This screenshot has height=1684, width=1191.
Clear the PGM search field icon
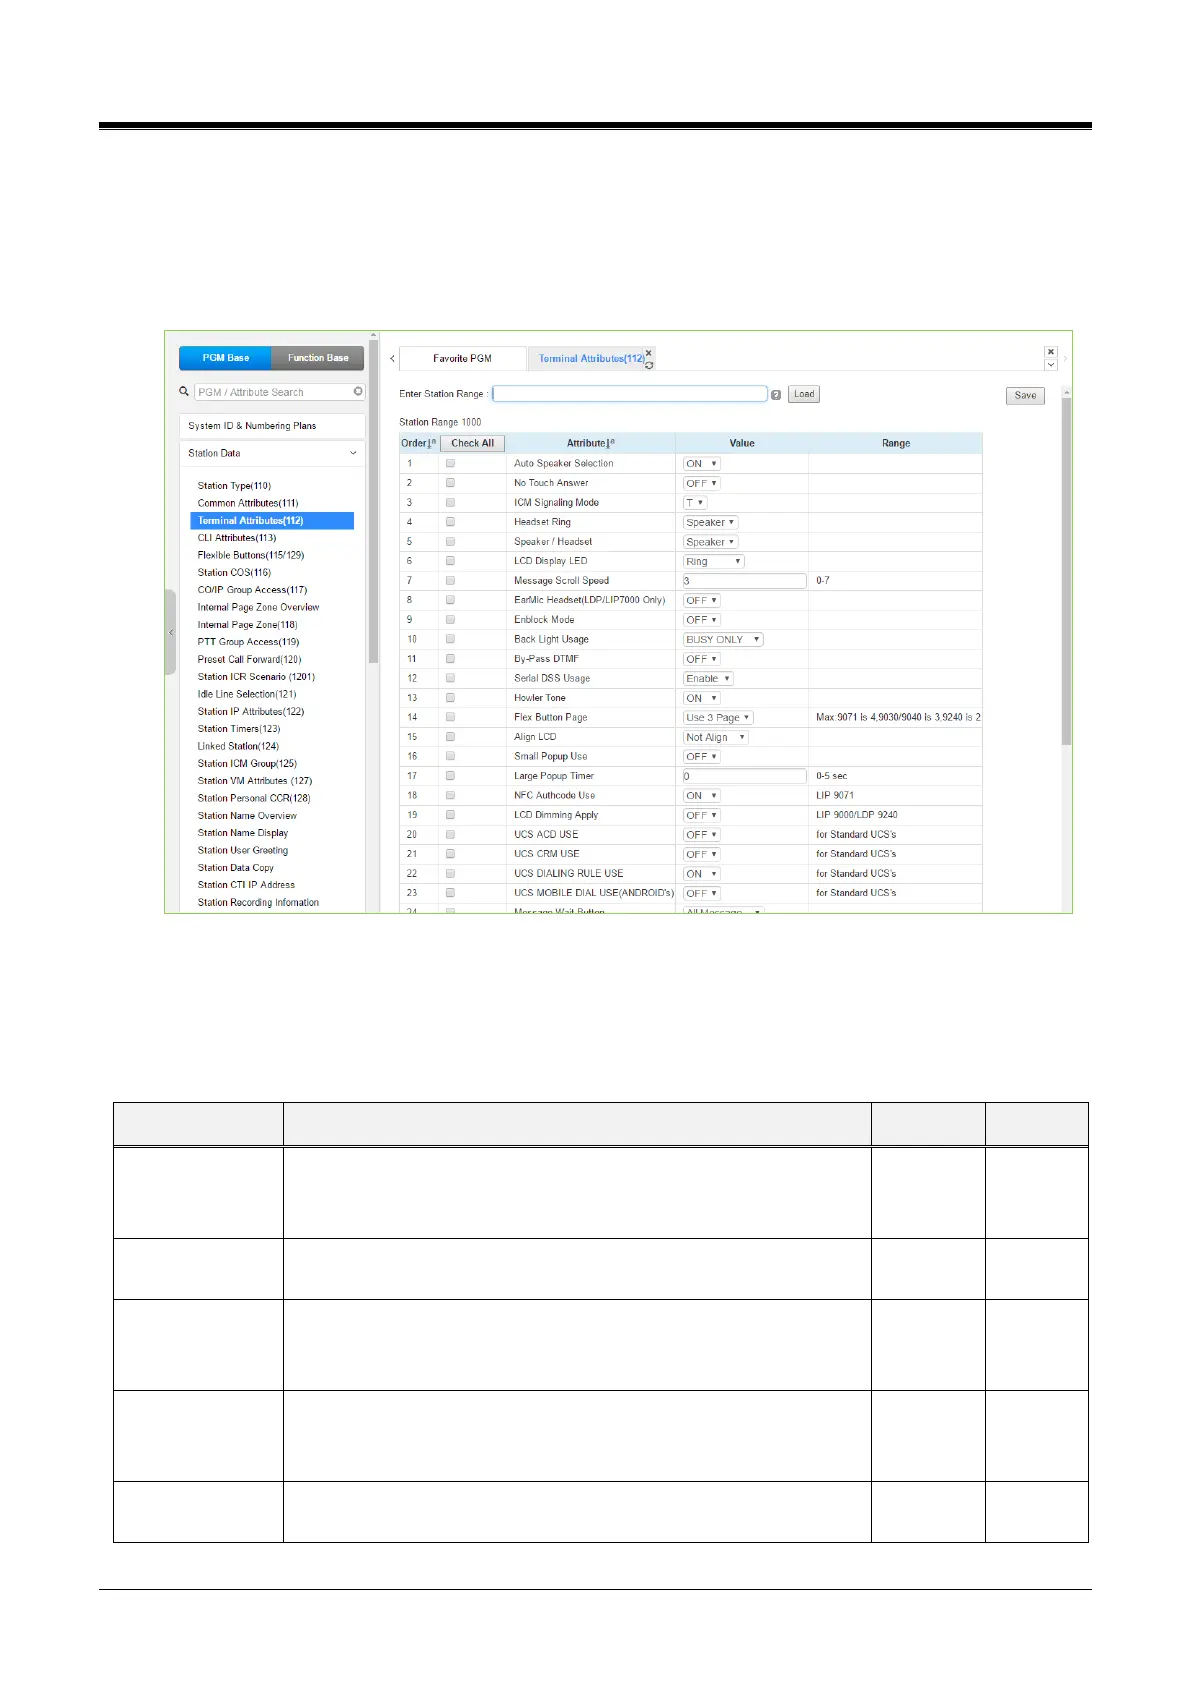(x=358, y=391)
